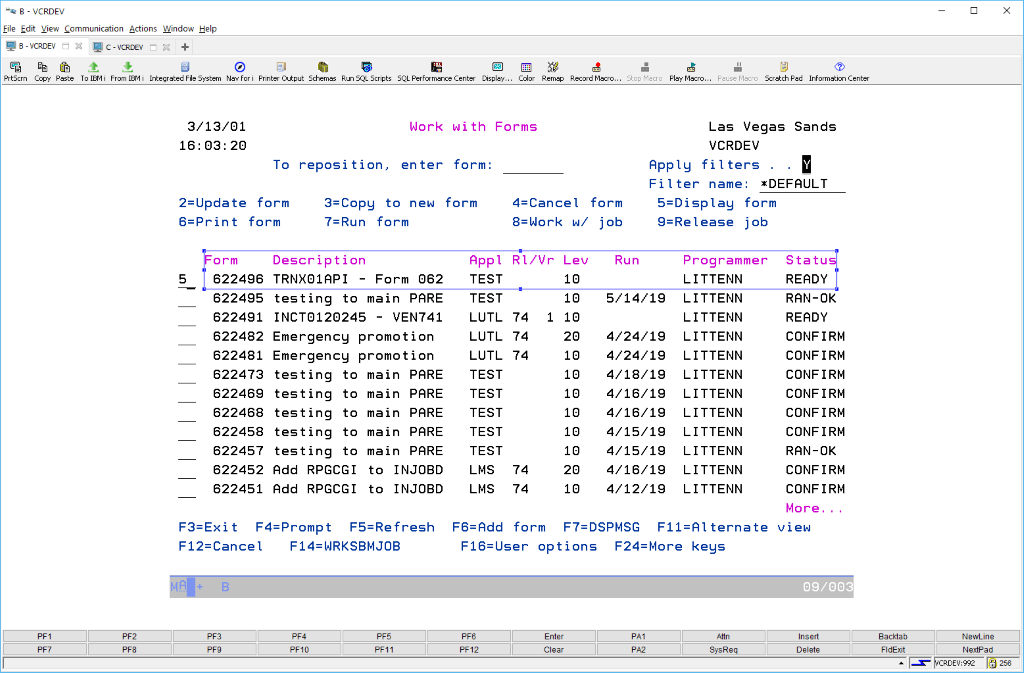Add new session tab with plus
This screenshot has width=1024, height=673.
click(185, 47)
